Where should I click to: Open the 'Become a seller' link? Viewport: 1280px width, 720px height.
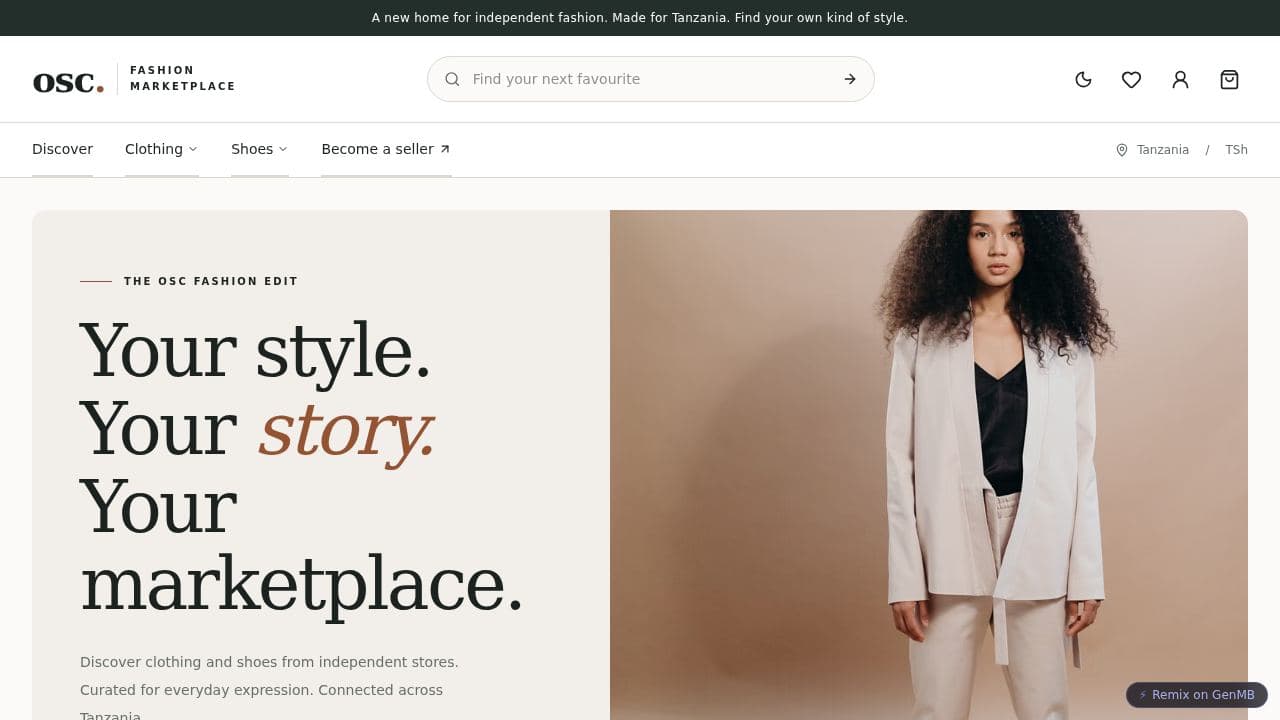pos(386,149)
